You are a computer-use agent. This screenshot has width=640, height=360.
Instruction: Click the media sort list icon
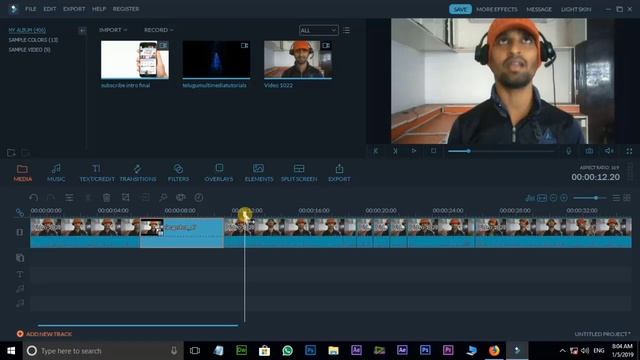pyautogui.click(x=346, y=30)
